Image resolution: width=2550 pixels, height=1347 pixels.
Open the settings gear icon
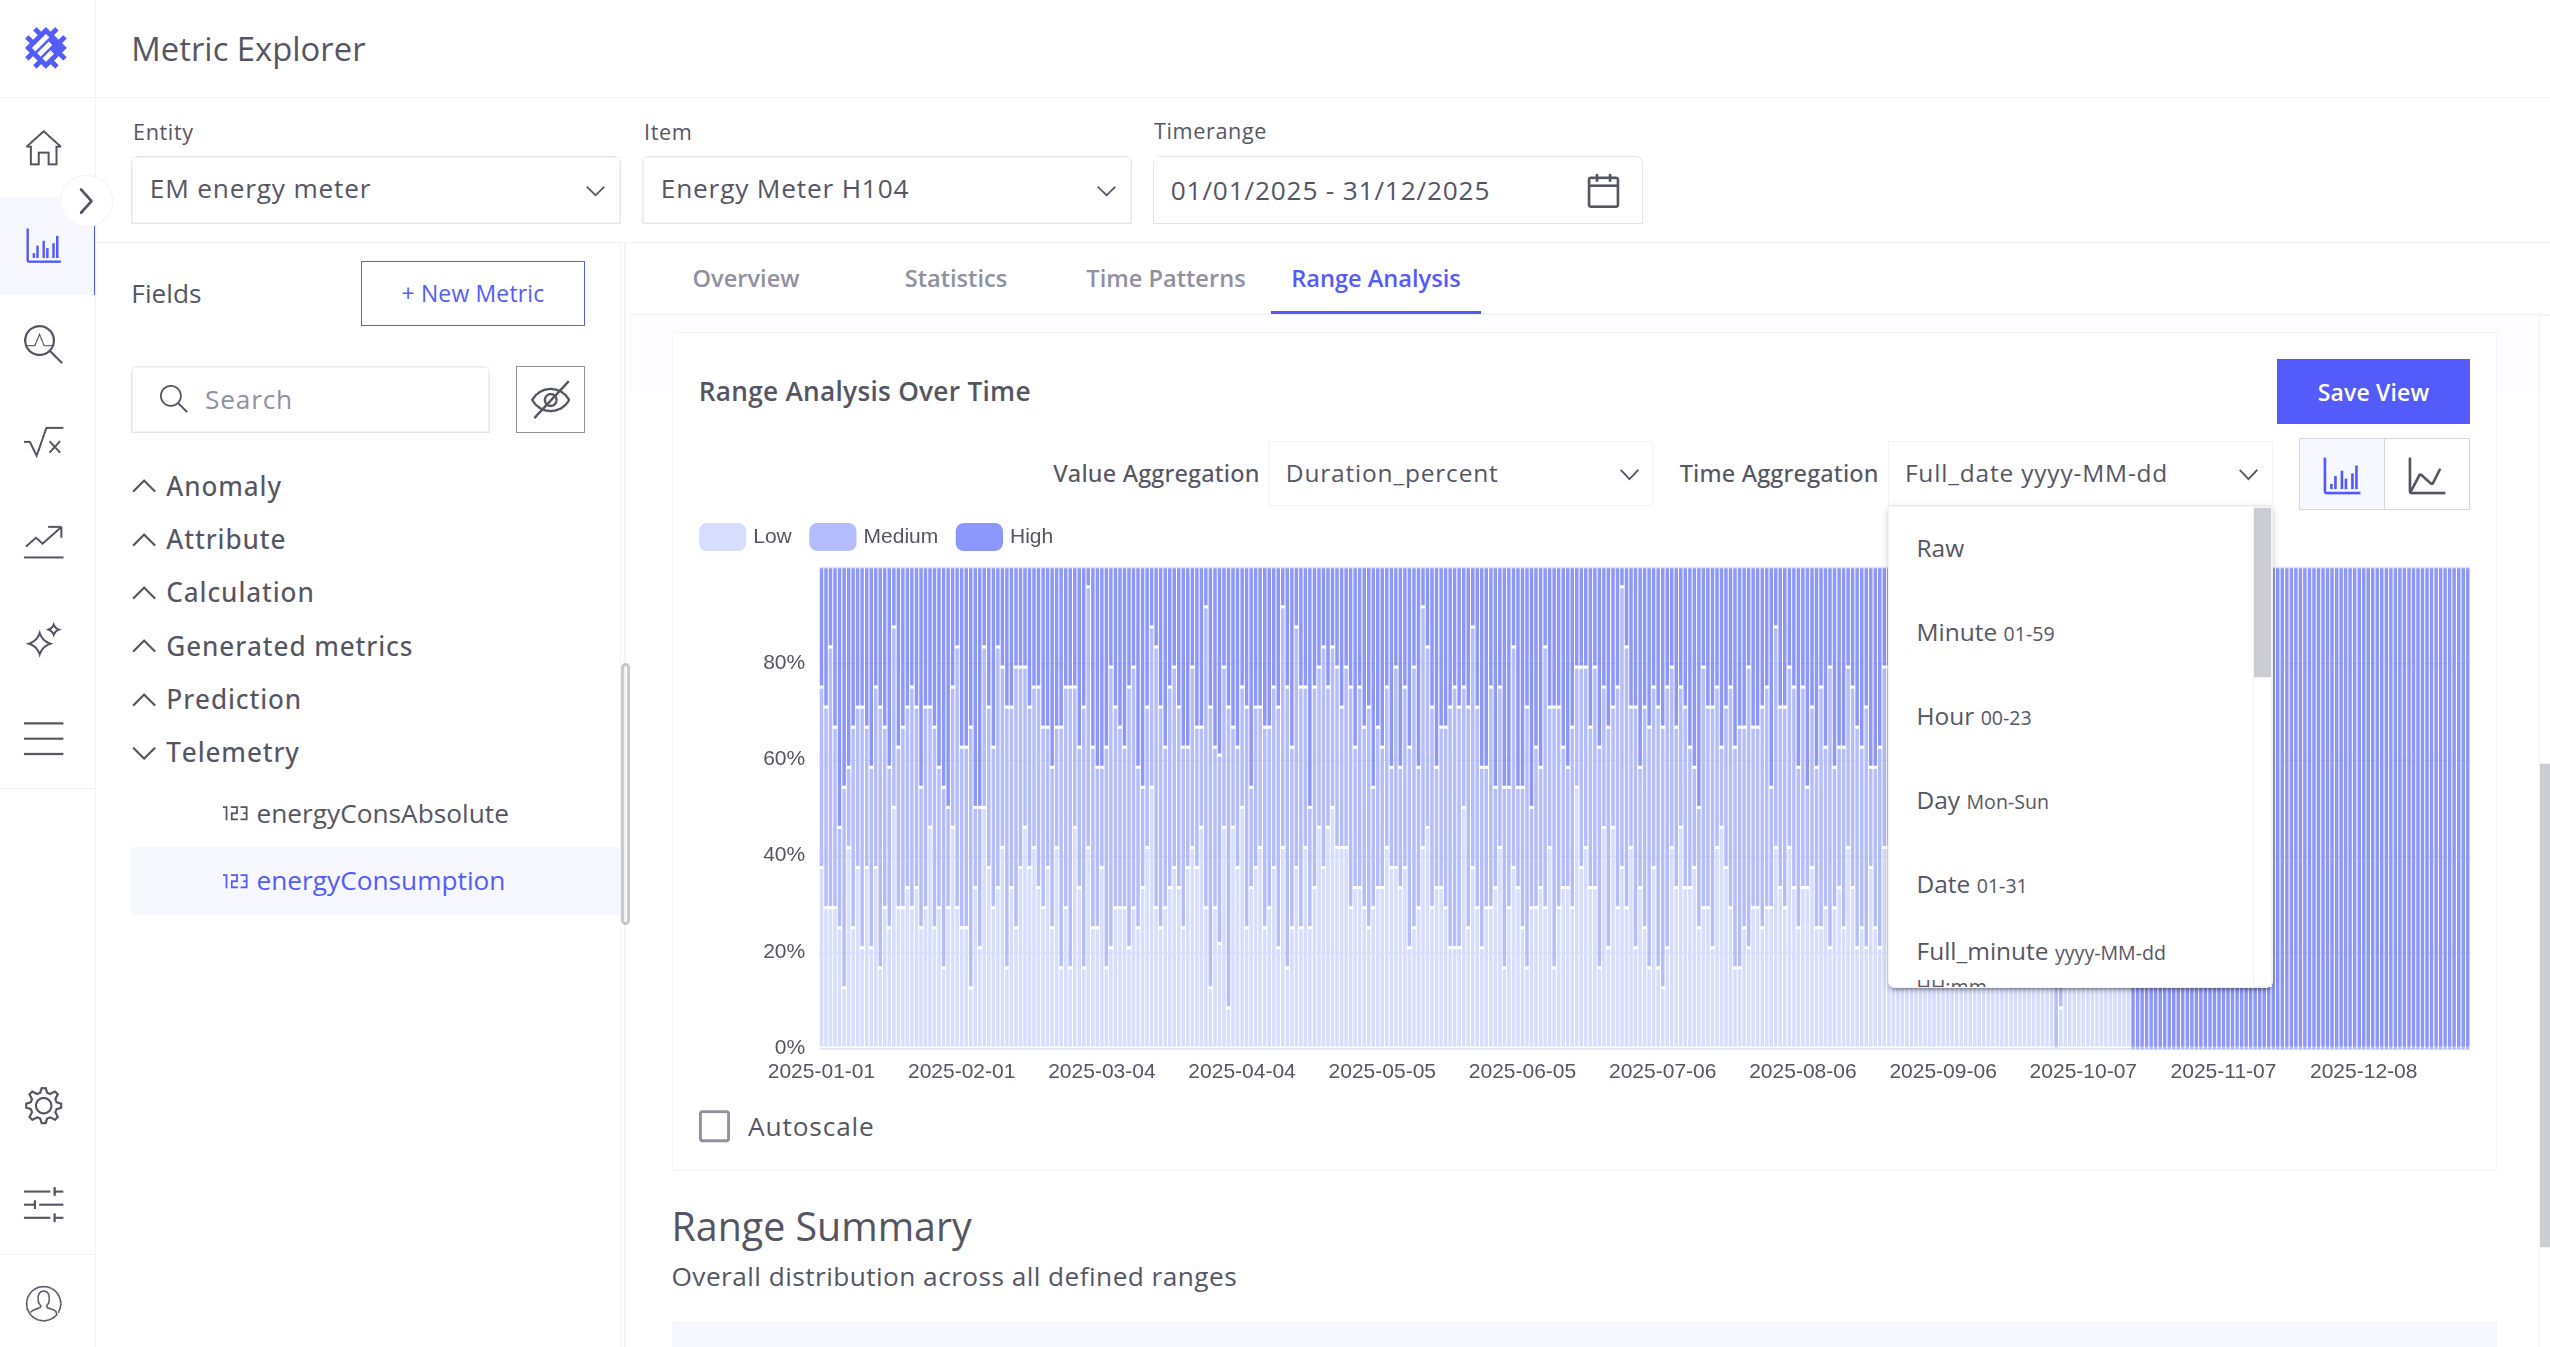click(x=43, y=1106)
